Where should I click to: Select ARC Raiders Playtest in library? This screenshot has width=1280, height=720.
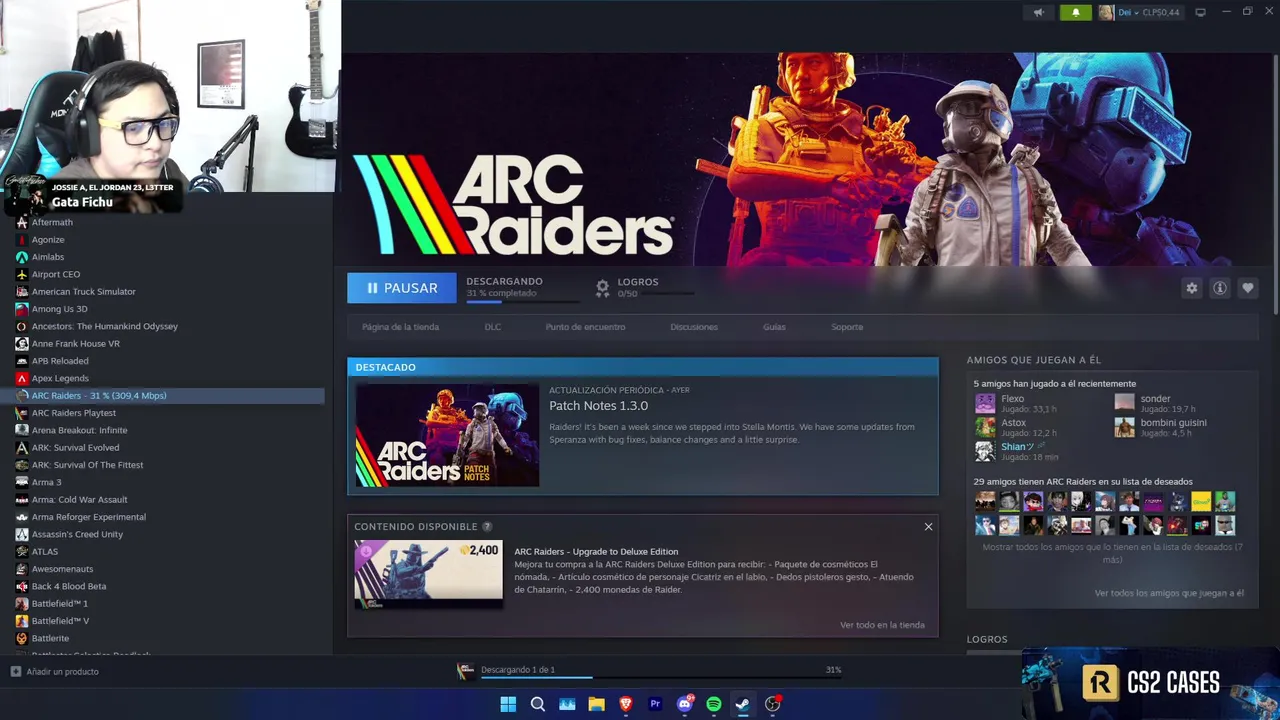click(x=73, y=413)
